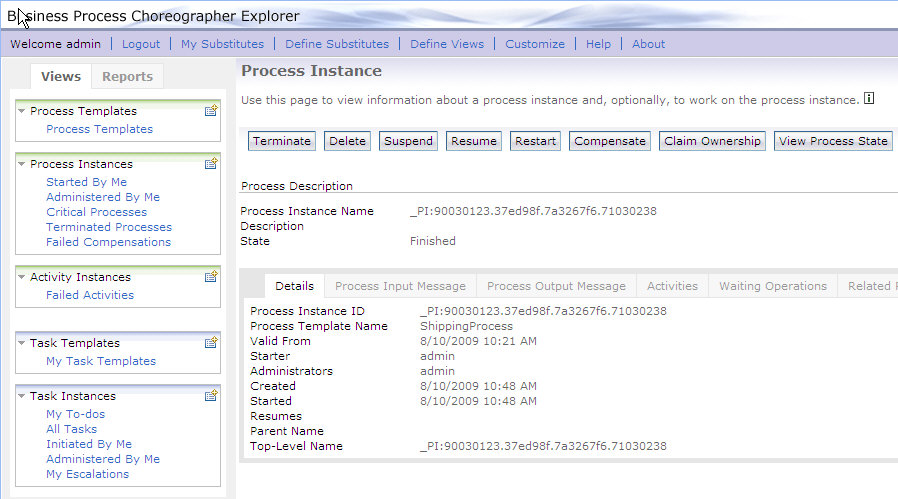Click the View Process State button

coord(833,141)
